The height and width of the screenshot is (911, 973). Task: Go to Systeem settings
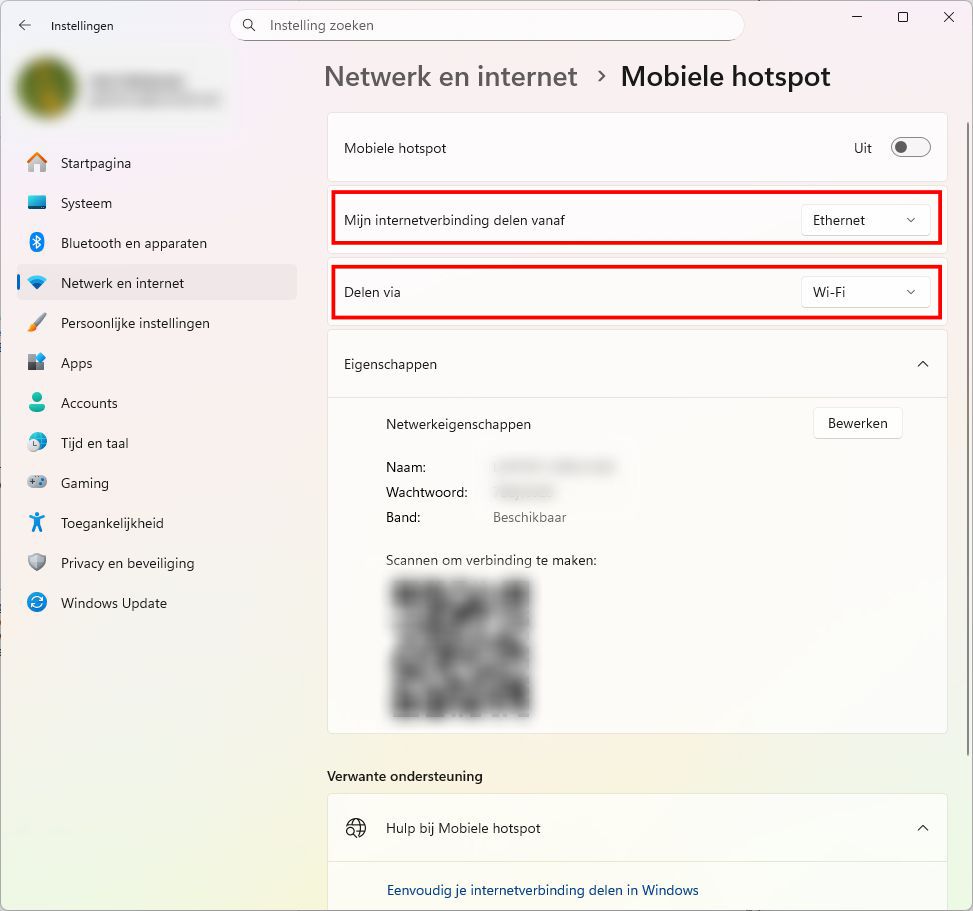[86, 203]
